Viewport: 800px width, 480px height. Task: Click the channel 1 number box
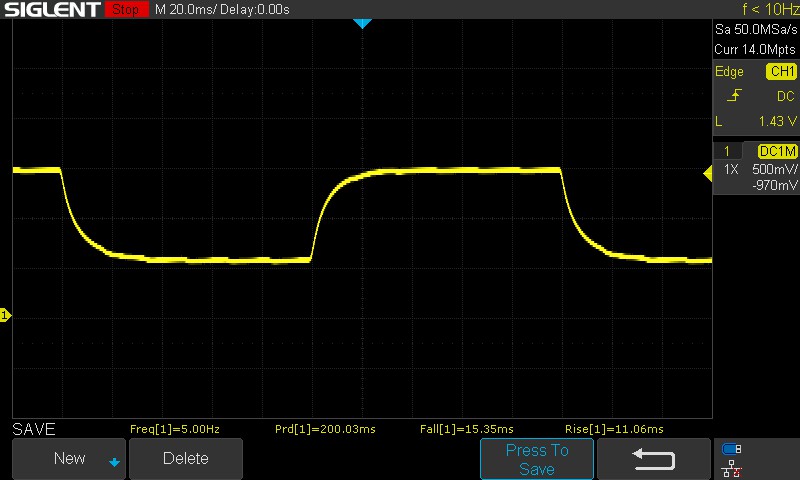coord(727,151)
